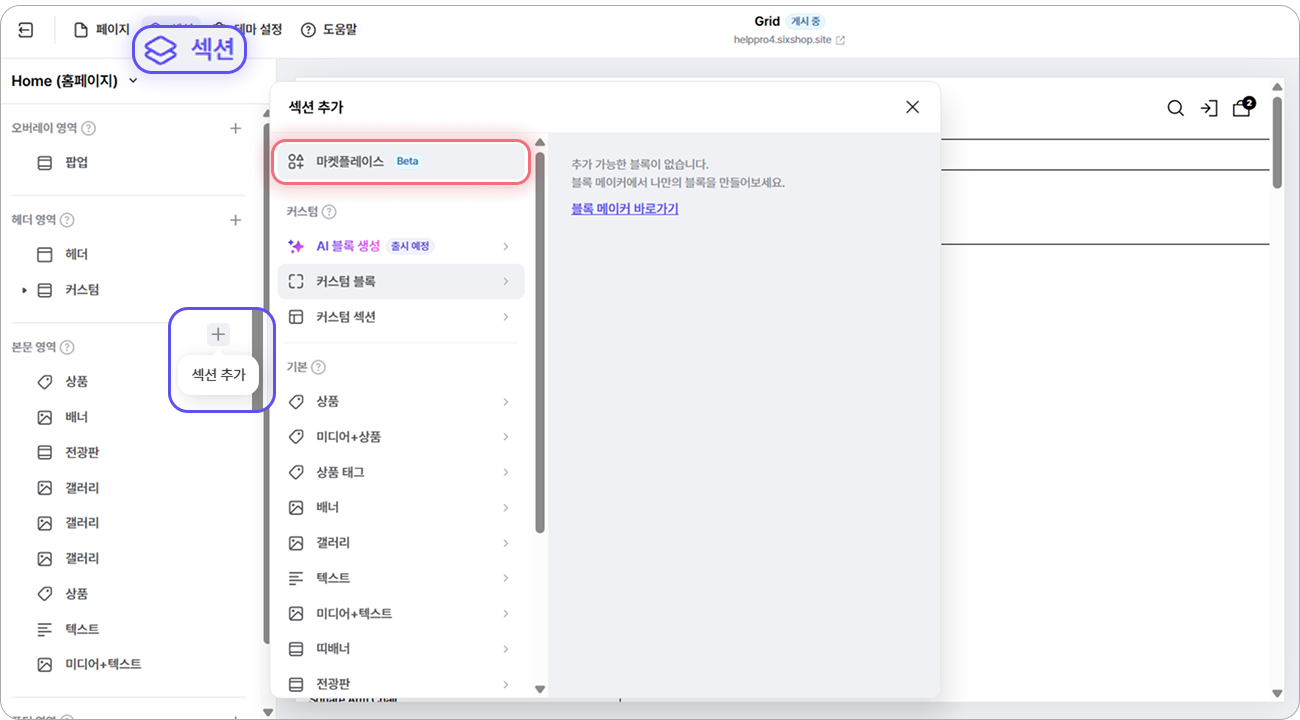Click the 마켓플레이스 icon
The image size is (1300, 720).
click(x=296, y=161)
